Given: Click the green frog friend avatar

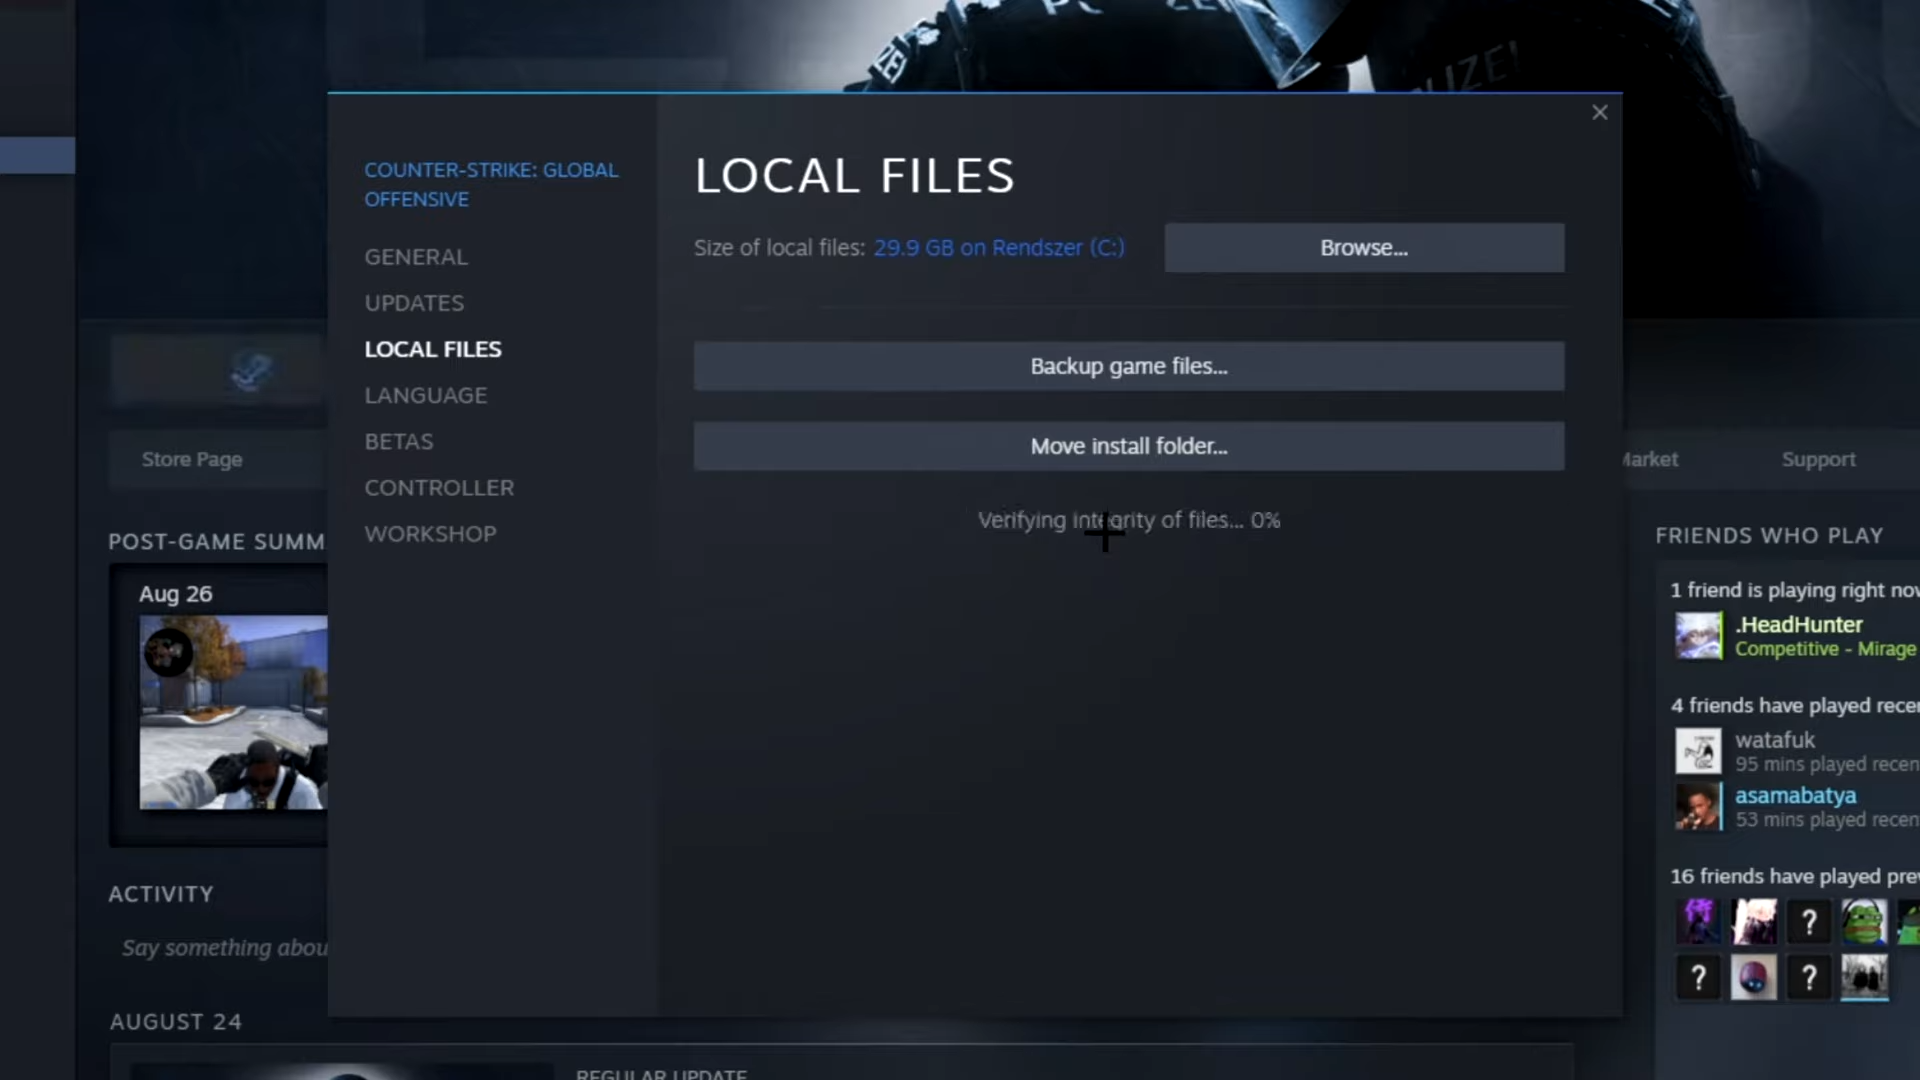Looking at the screenshot, I should (1864, 921).
